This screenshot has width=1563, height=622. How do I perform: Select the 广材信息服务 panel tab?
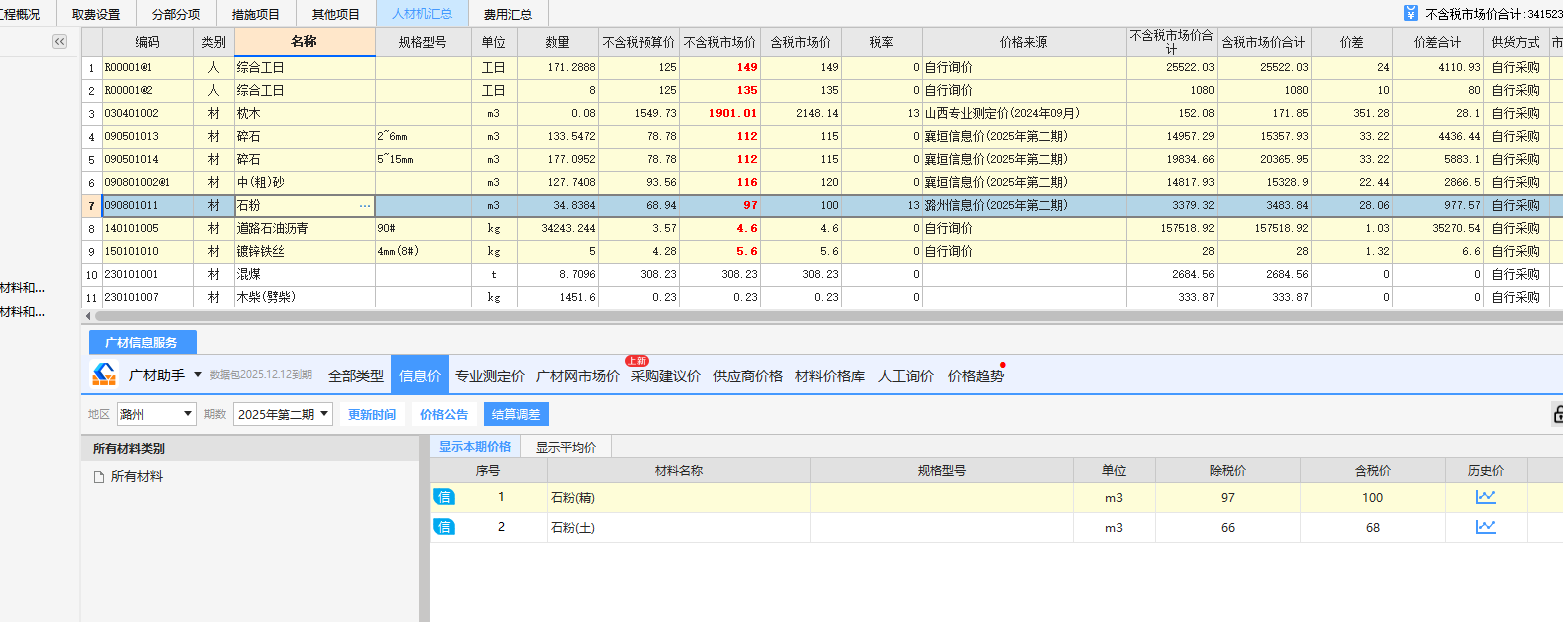142,342
